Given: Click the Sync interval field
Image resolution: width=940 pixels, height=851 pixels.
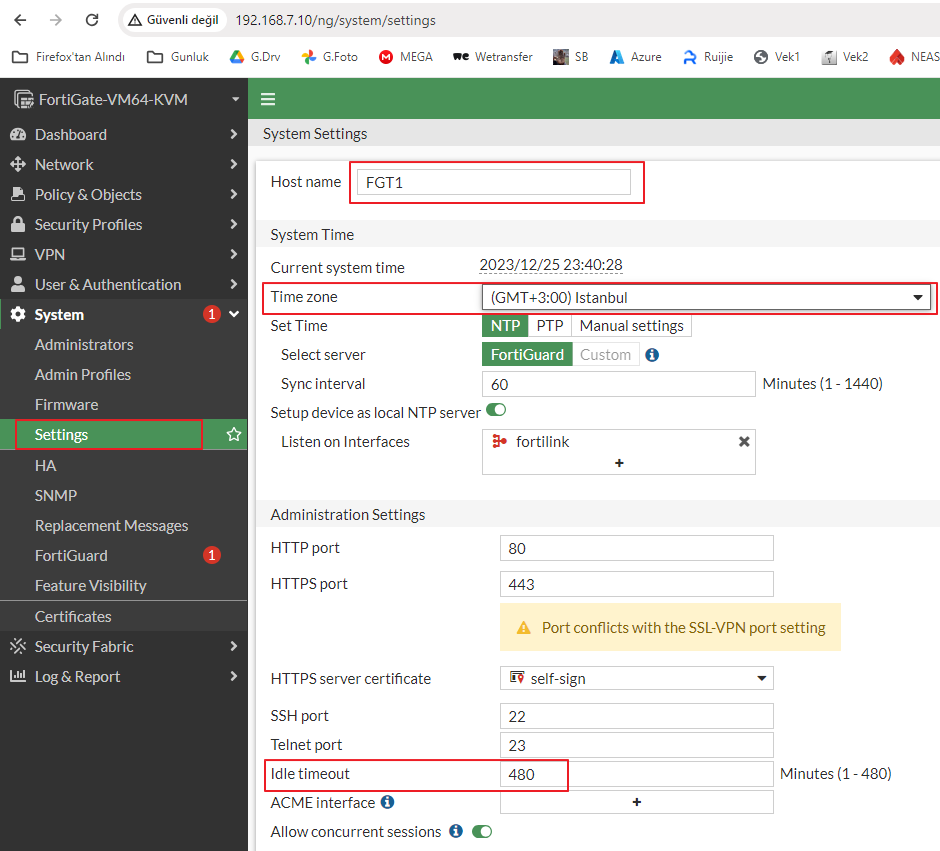Looking at the screenshot, I should pos(619,384).
